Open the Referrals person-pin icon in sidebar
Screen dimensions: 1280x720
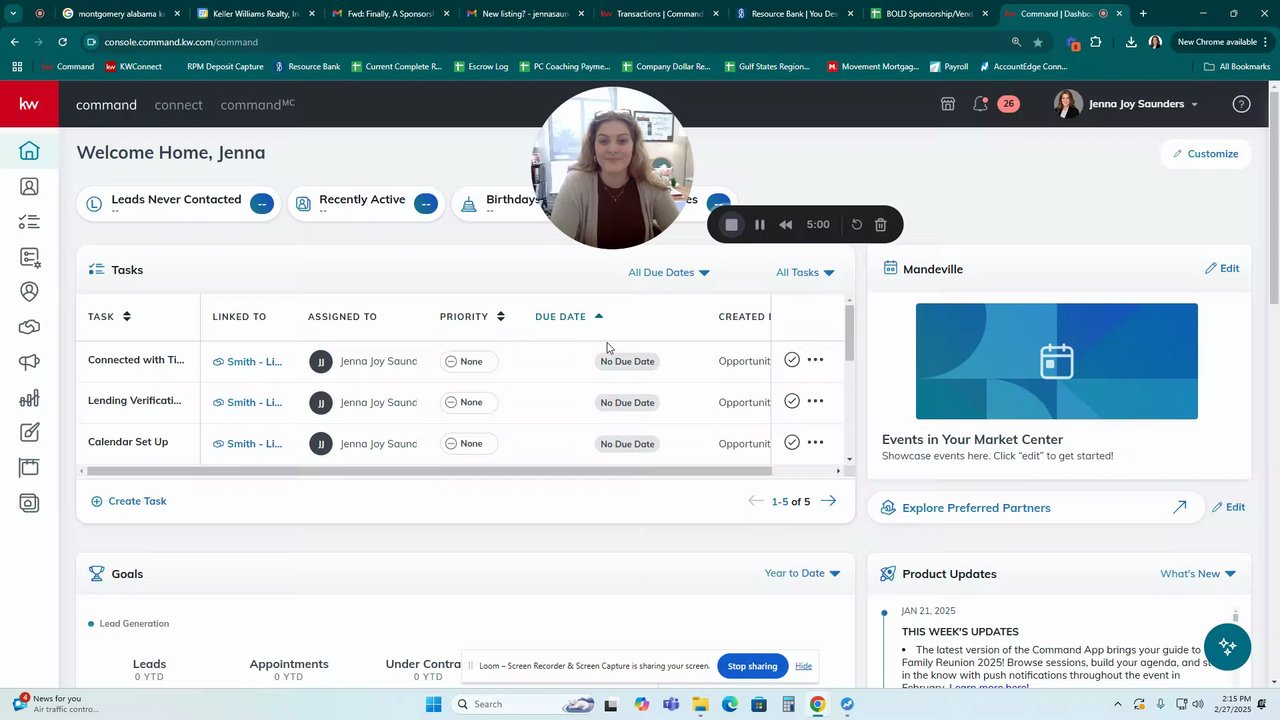click(29, 292)
